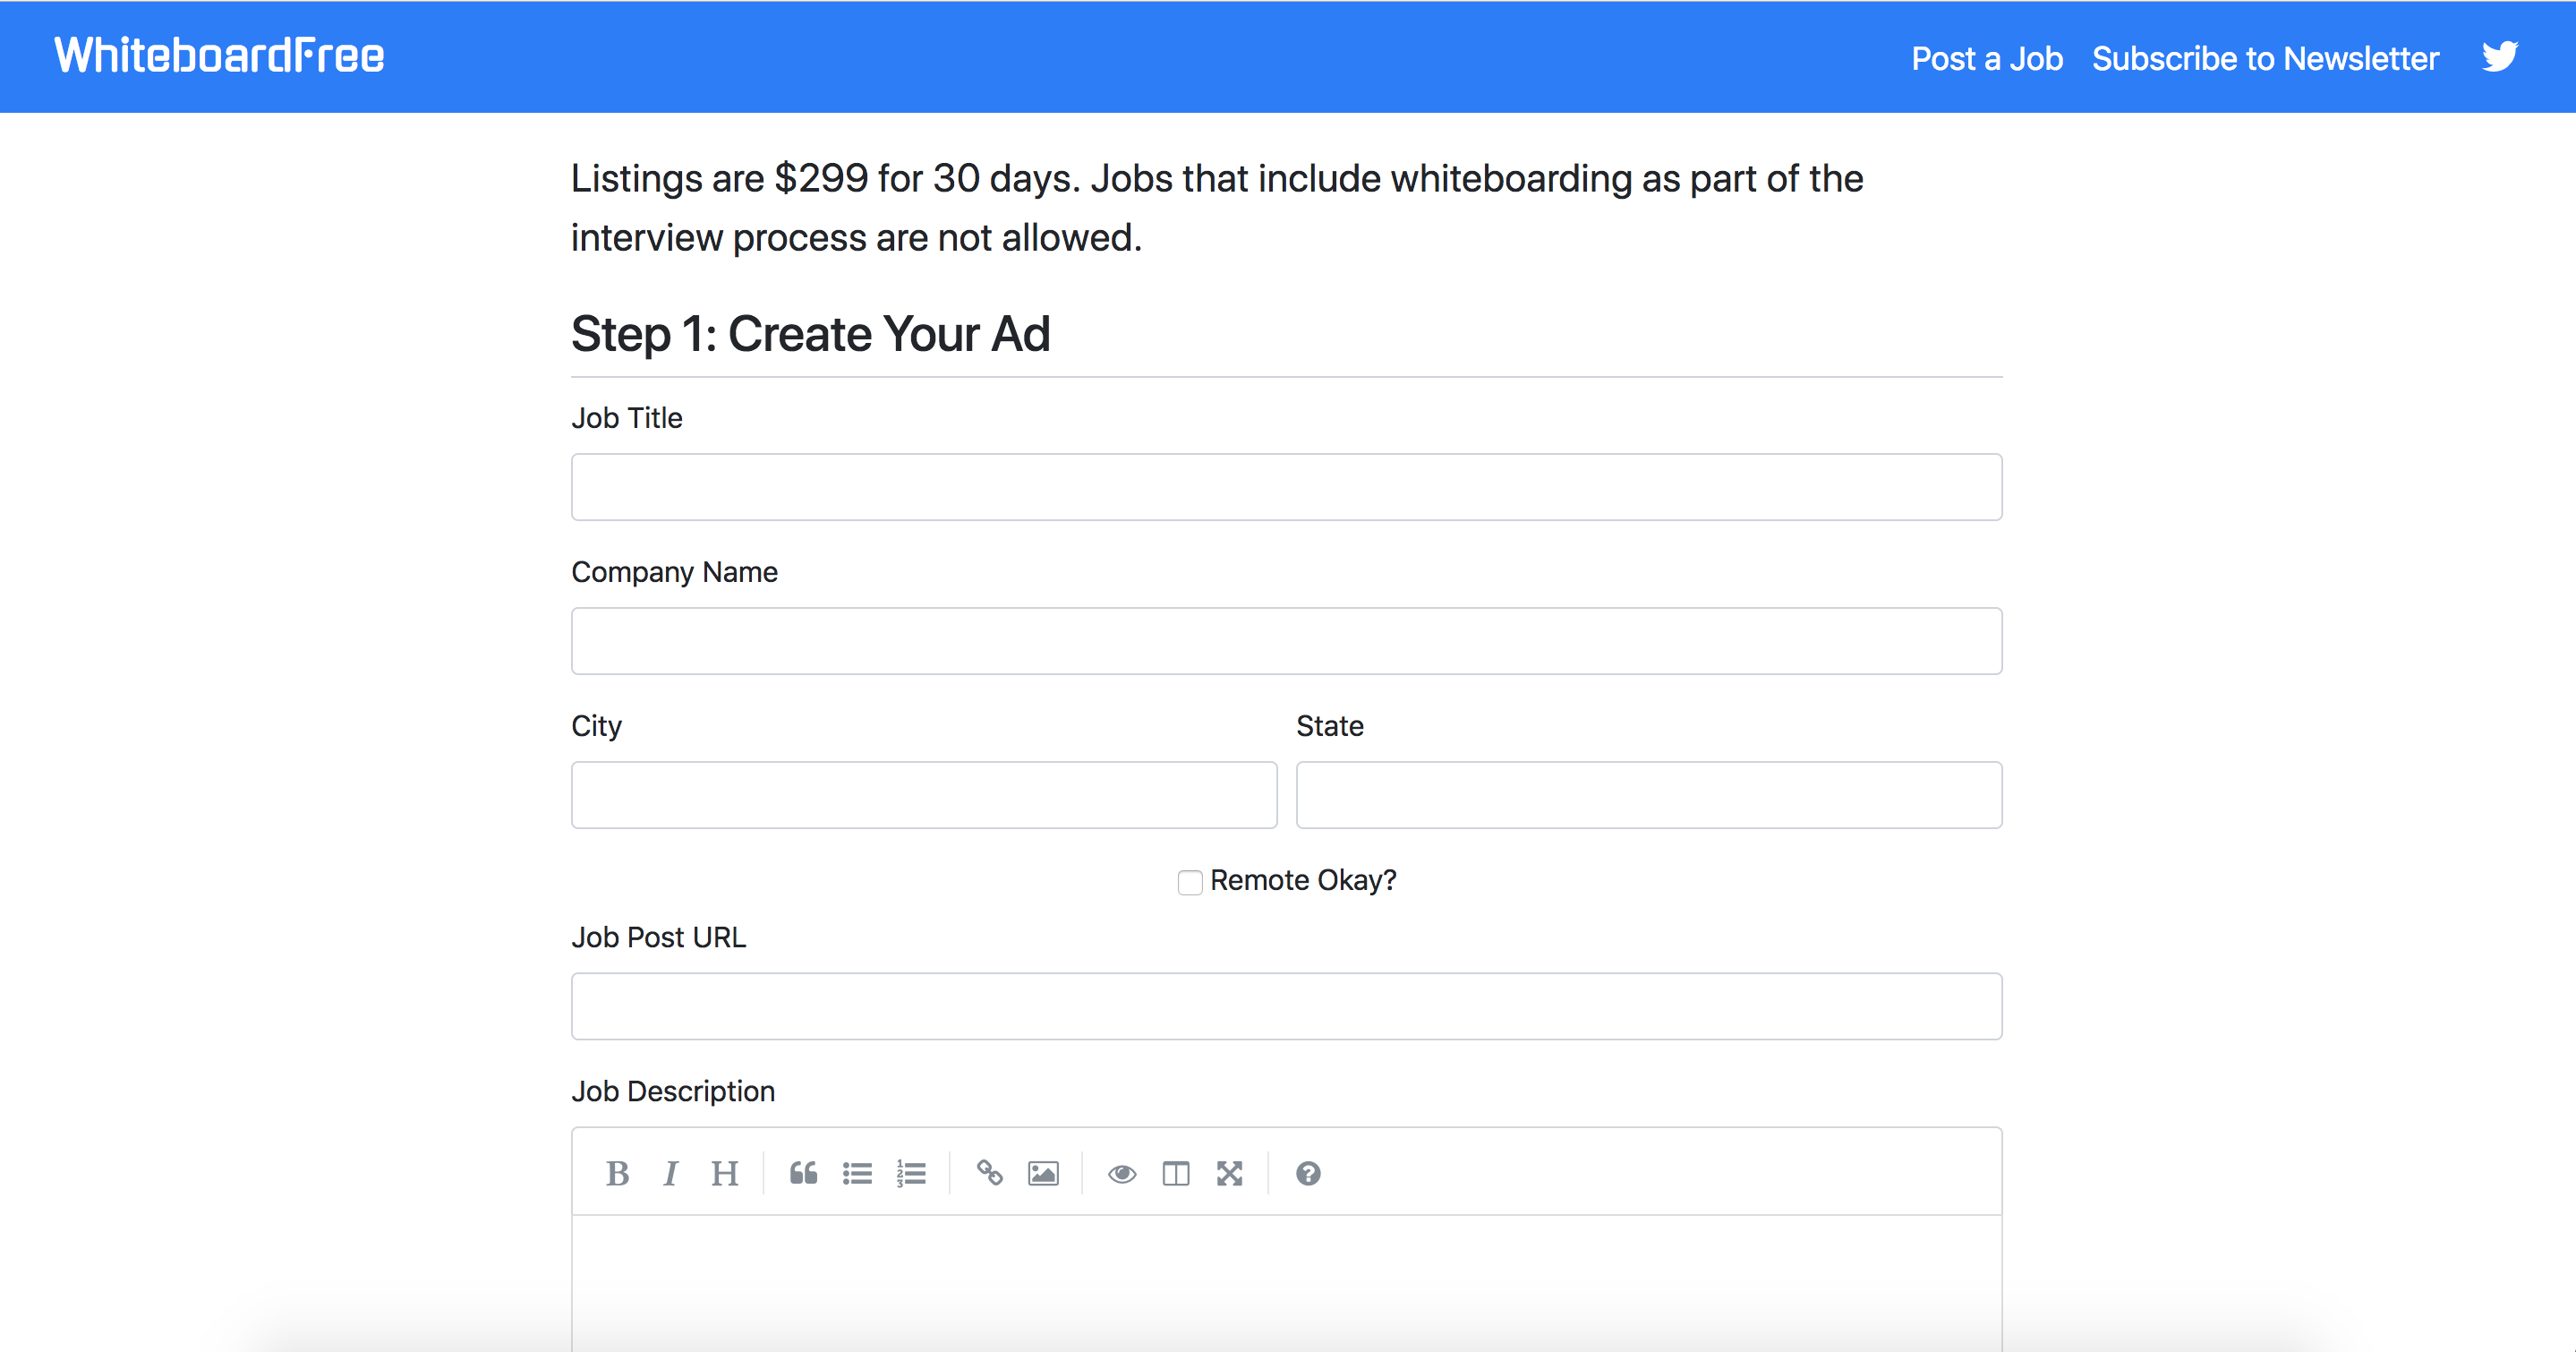Toggle preview with the eye icon
This screenshot has width=2576, height=1352.
tap(1122, 1173)
